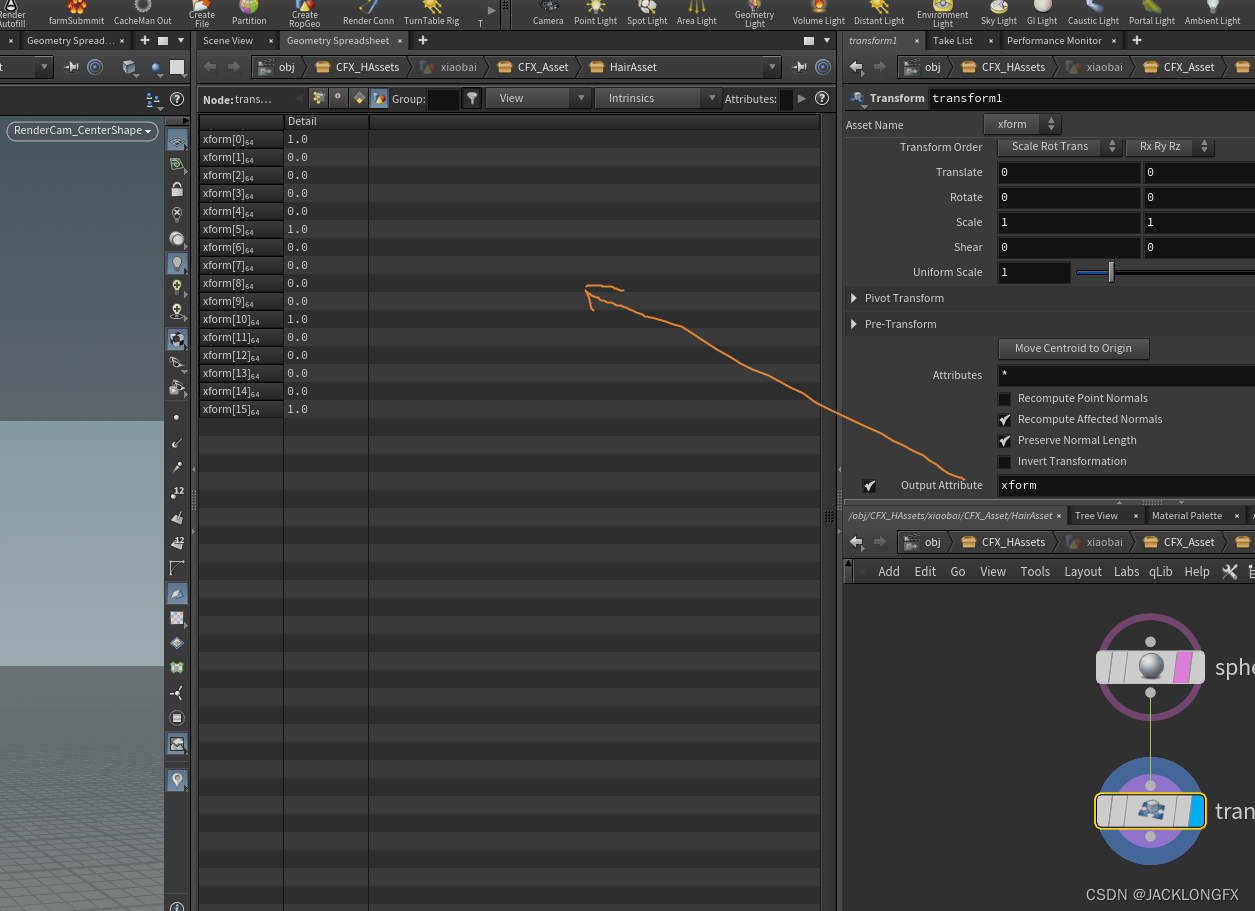Click the farmSubmmit shelf tool
The image size is (1255, 911).
[x=76, y=13]
